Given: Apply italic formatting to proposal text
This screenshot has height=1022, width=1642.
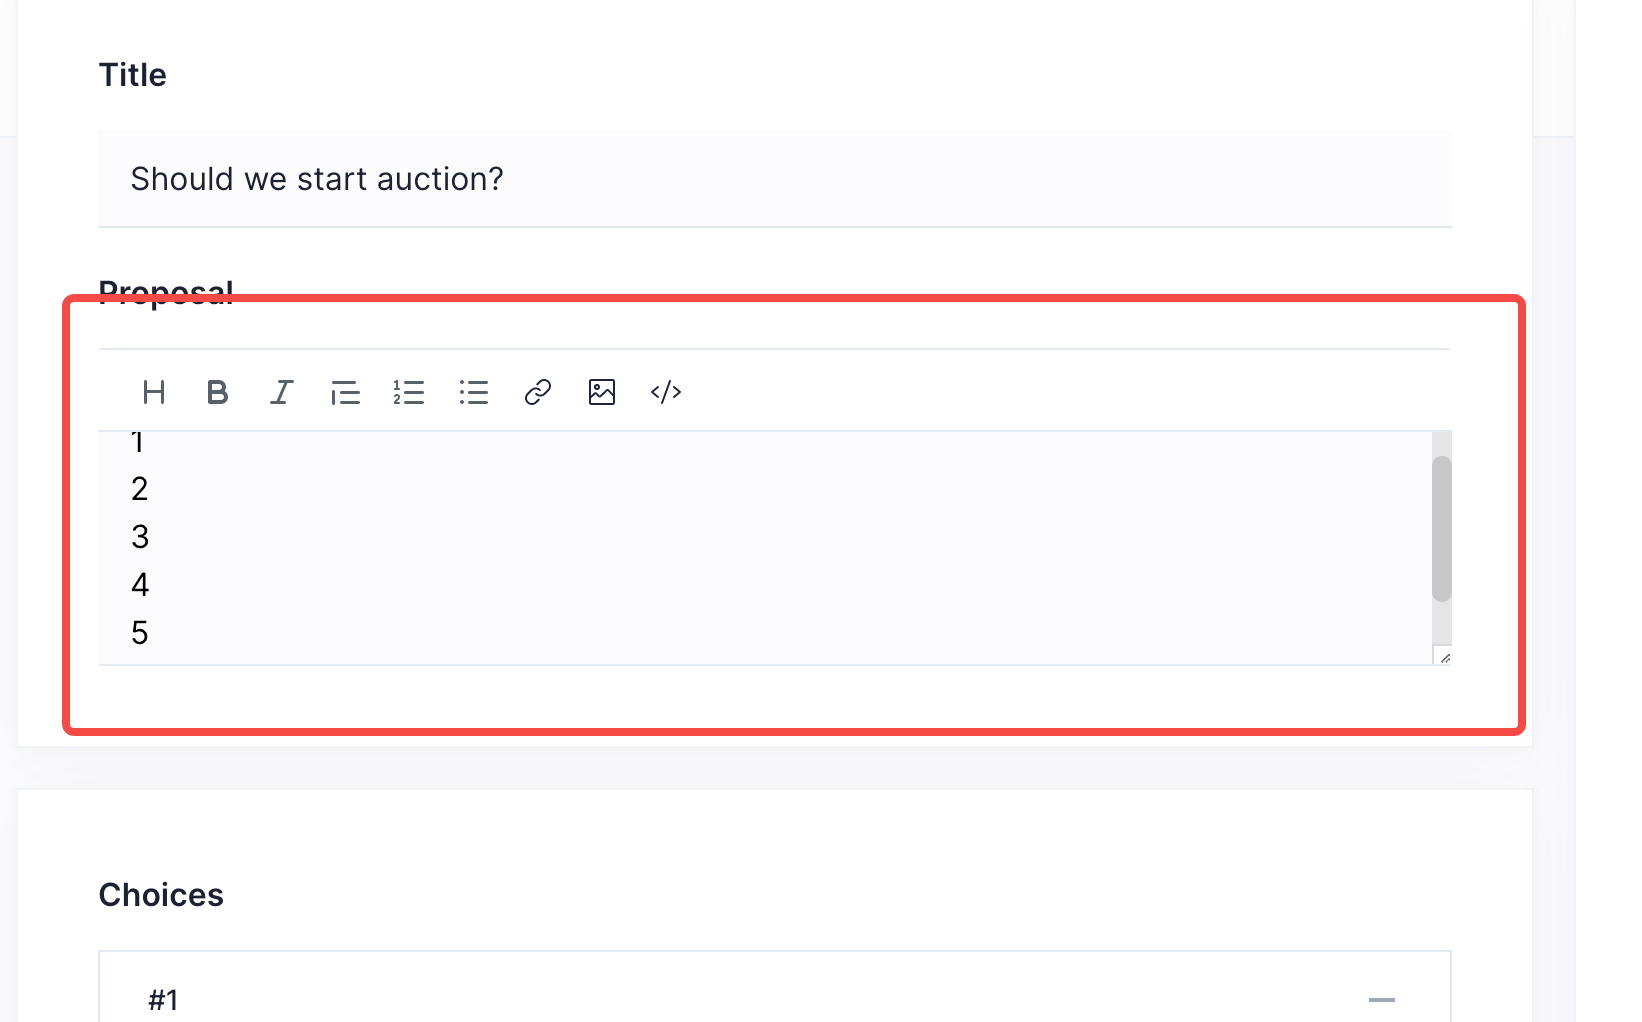Looking at the screenshot, I should click(281, 392).
